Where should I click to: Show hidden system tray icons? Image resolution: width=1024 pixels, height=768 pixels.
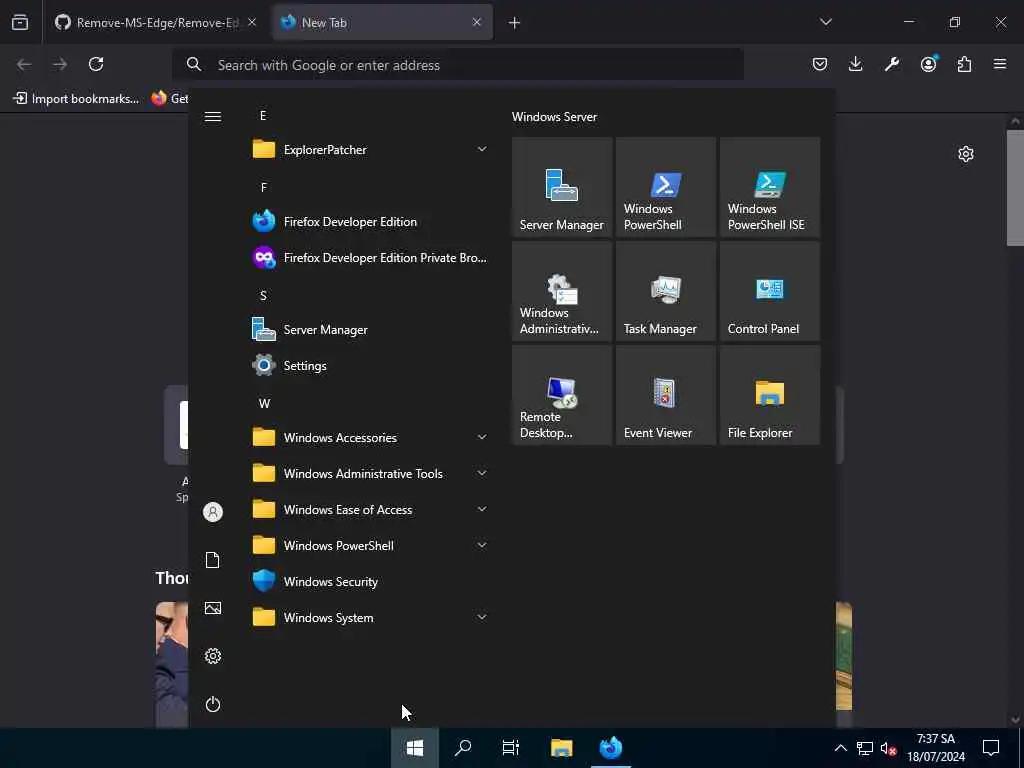tap(840, 748)
